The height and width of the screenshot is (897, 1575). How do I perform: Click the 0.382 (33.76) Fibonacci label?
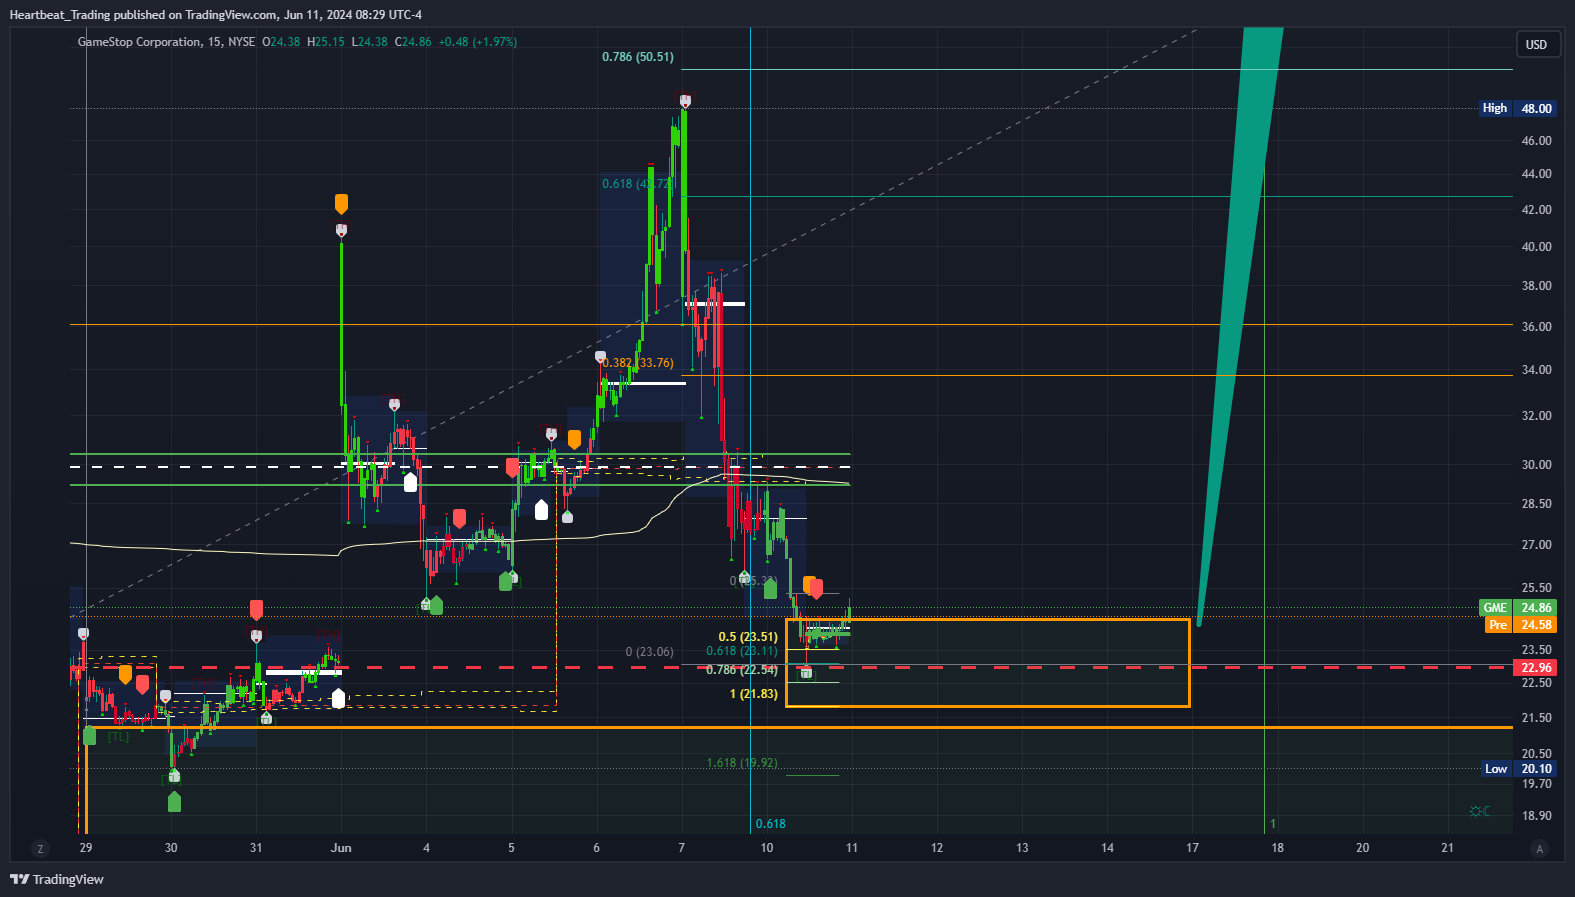tap(638, 363)
